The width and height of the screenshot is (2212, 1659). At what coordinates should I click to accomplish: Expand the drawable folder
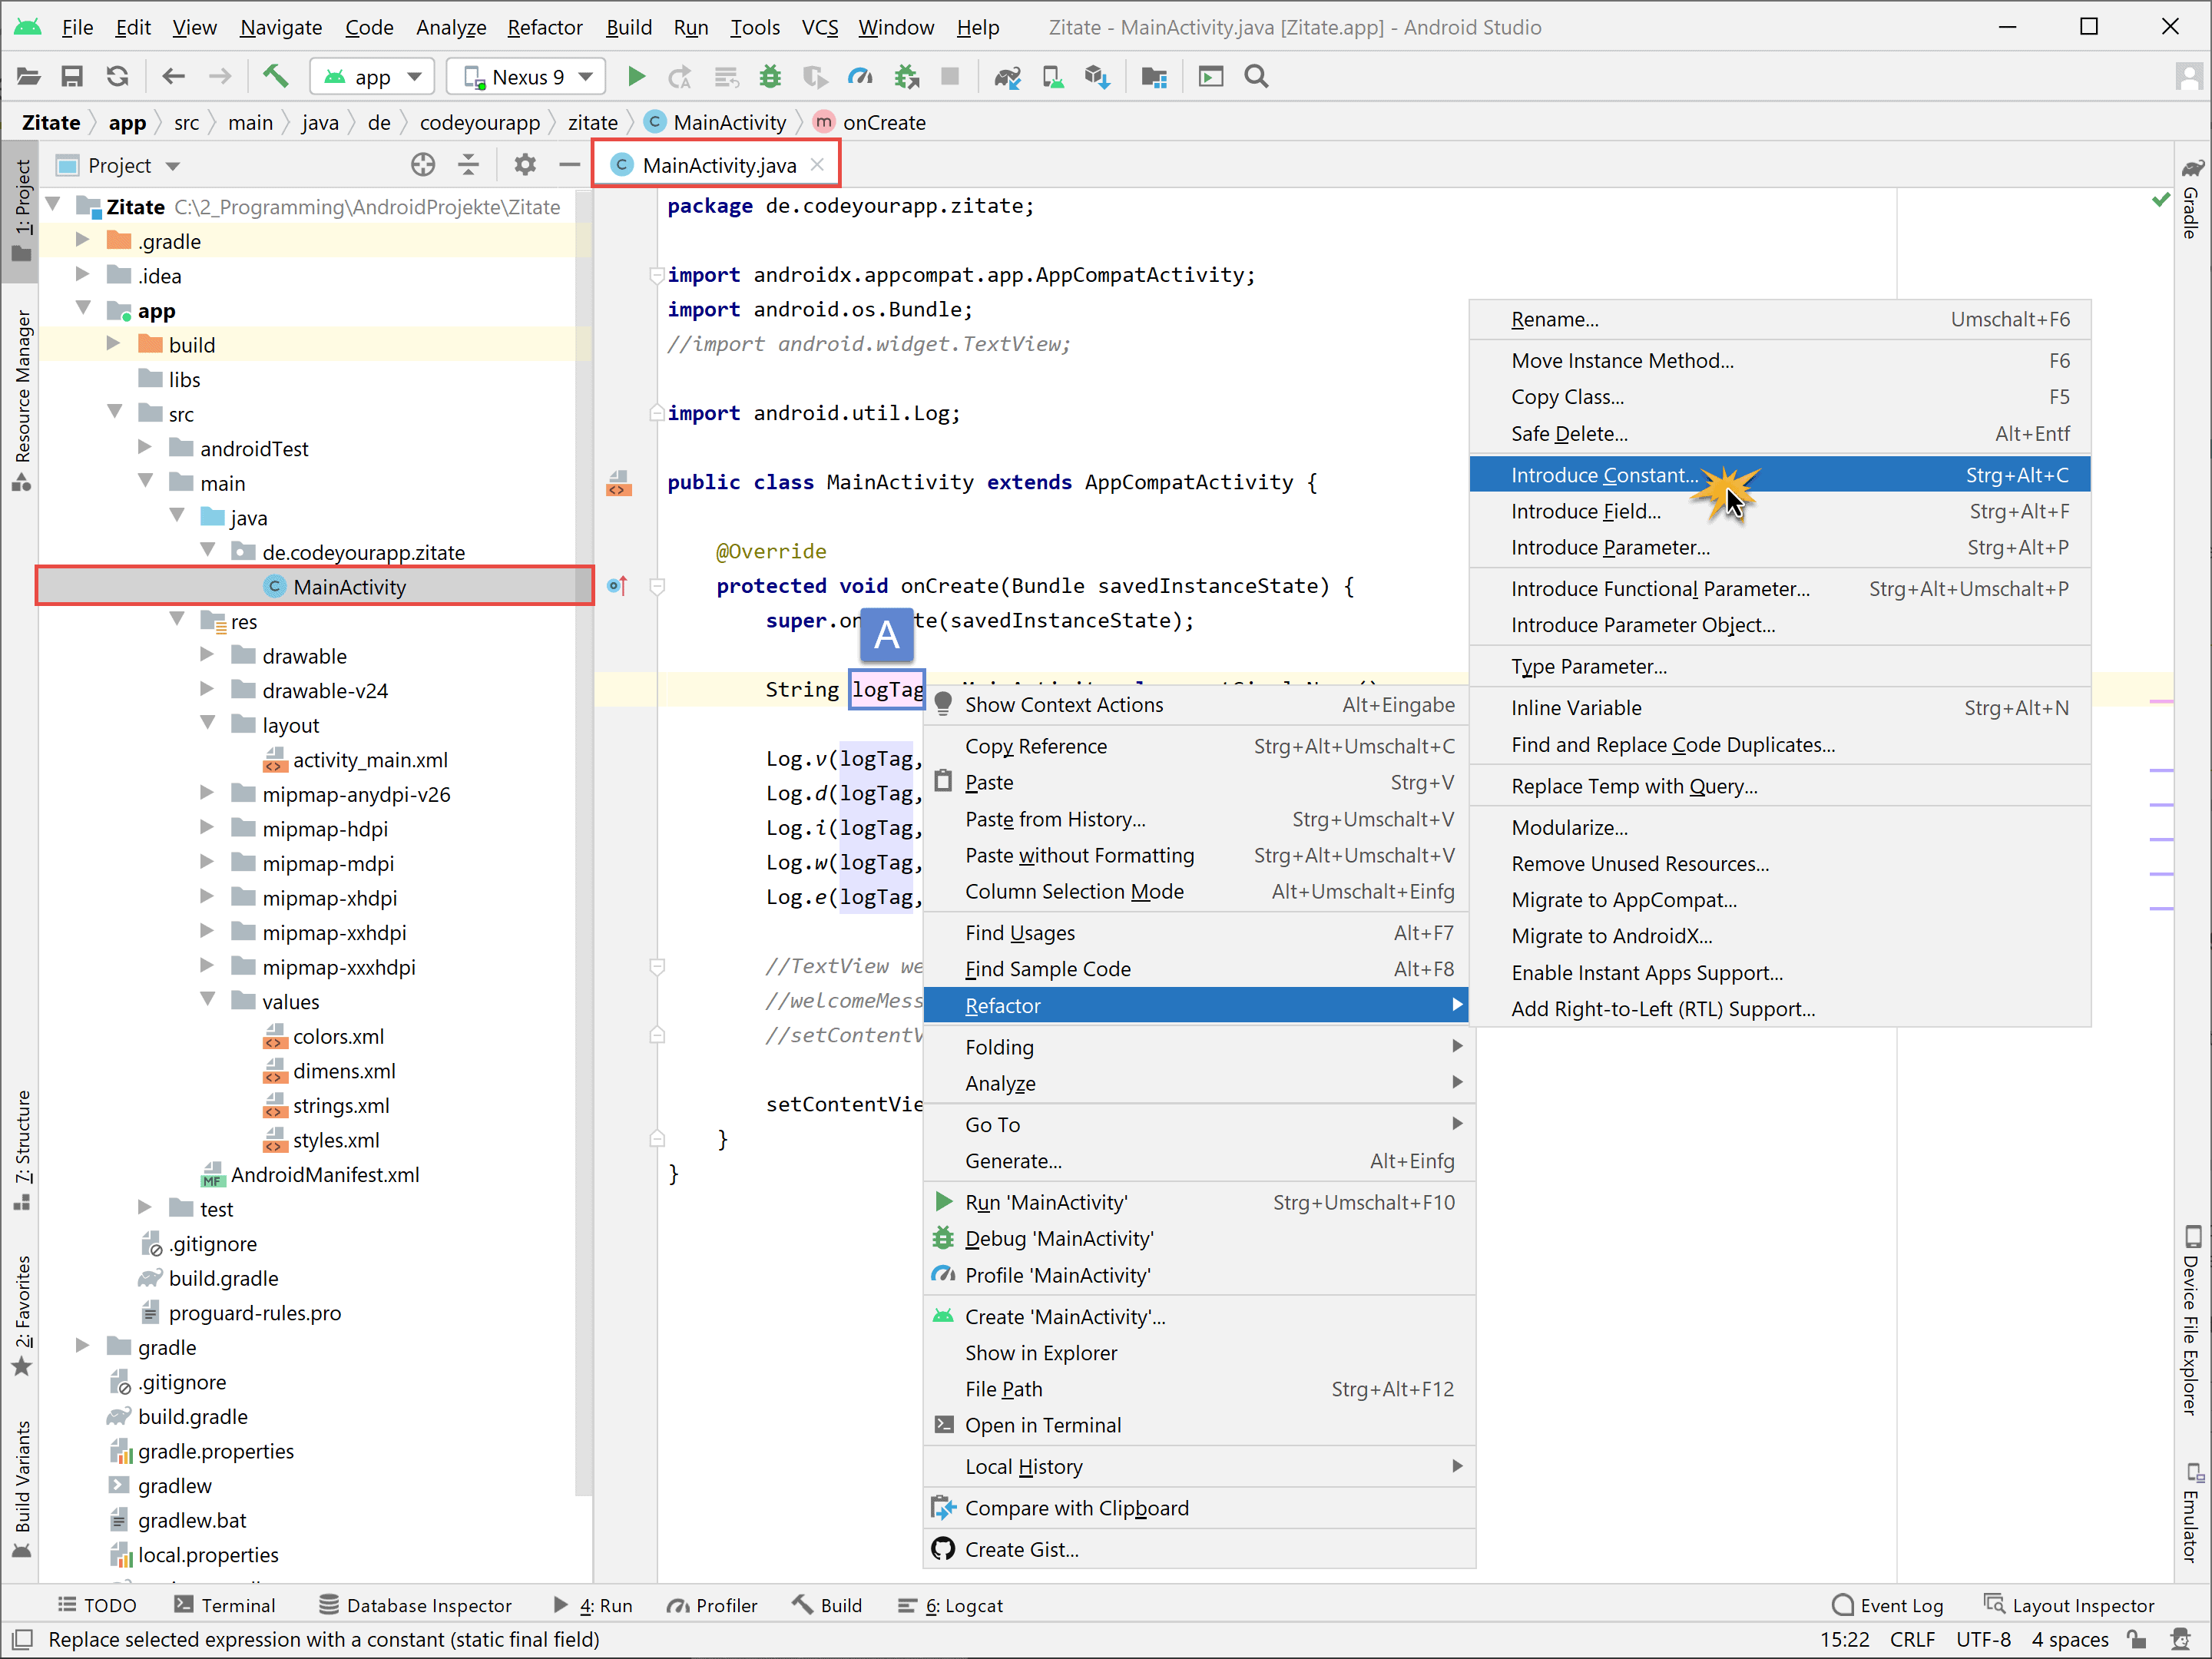(207, 655)
